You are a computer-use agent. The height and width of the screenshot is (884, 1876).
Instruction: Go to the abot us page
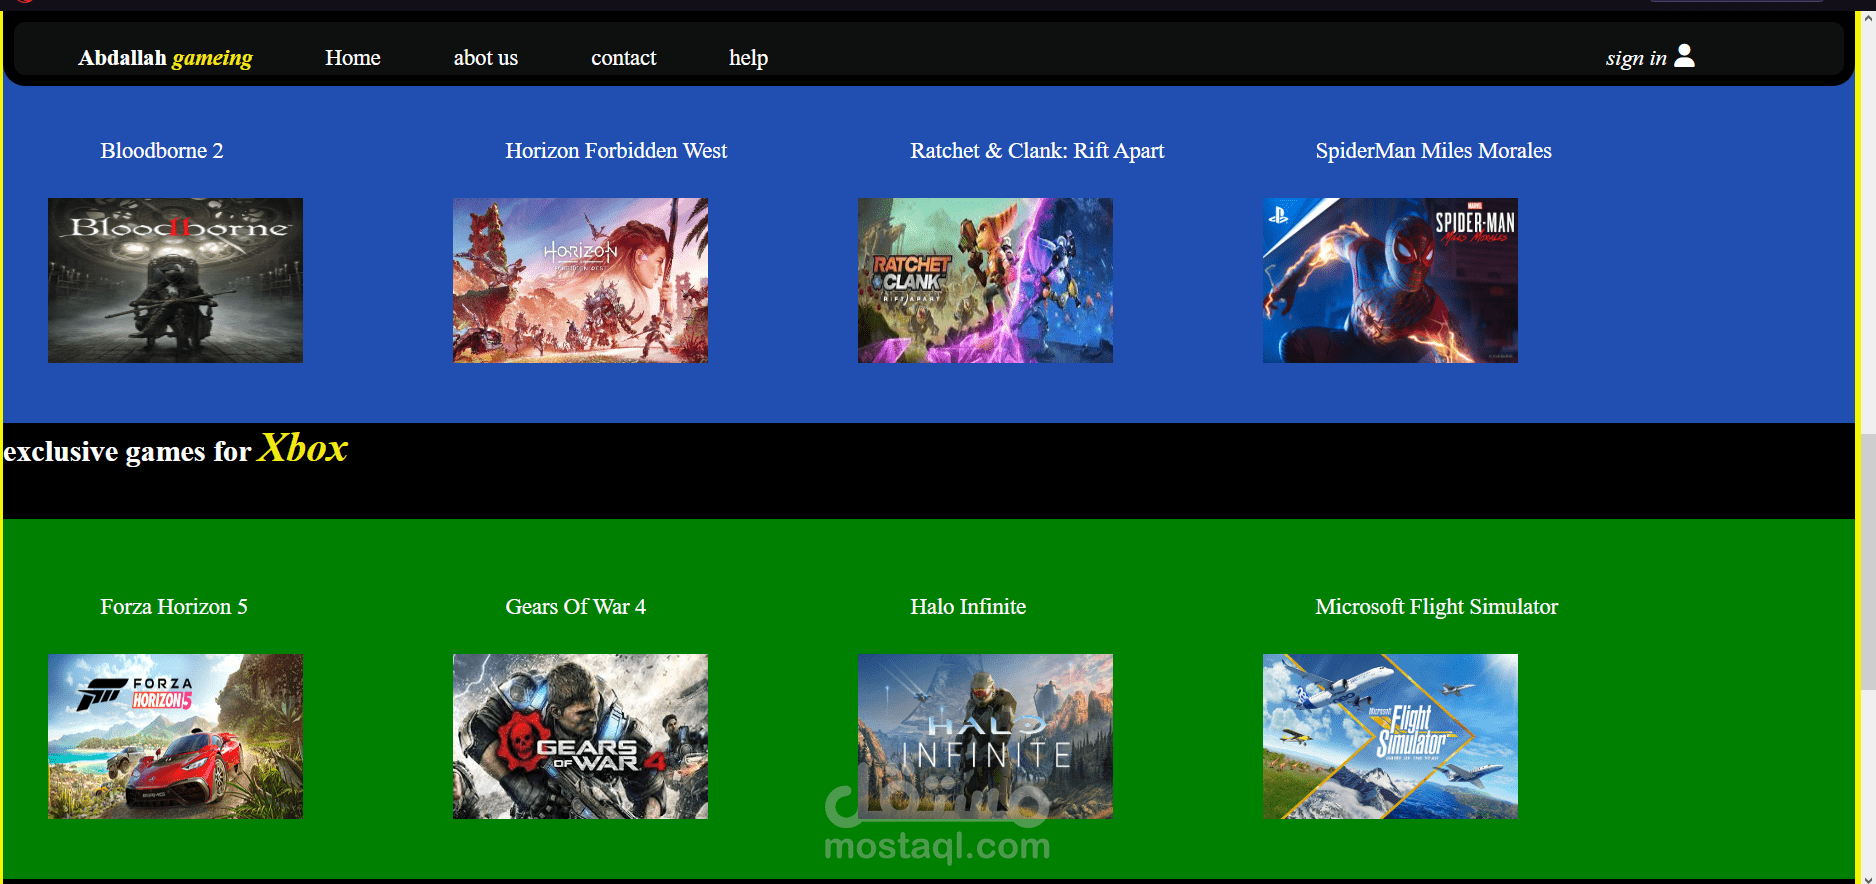click(x=485, y=58)
